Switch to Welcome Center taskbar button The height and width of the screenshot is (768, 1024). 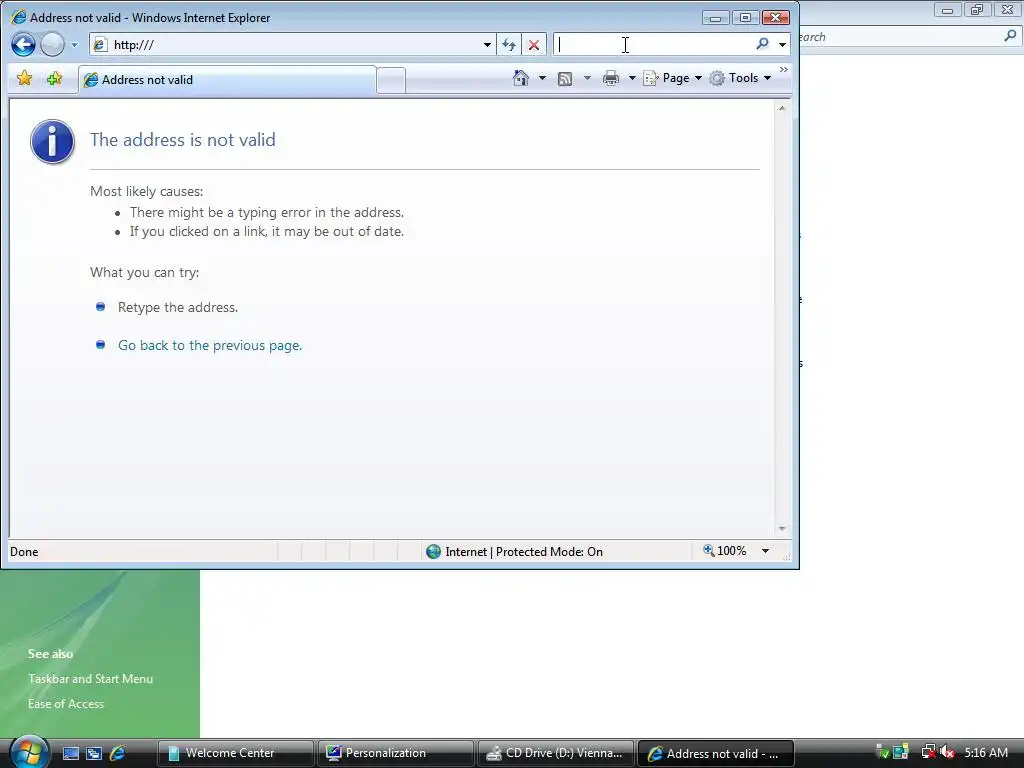click(x=235, y=753)
